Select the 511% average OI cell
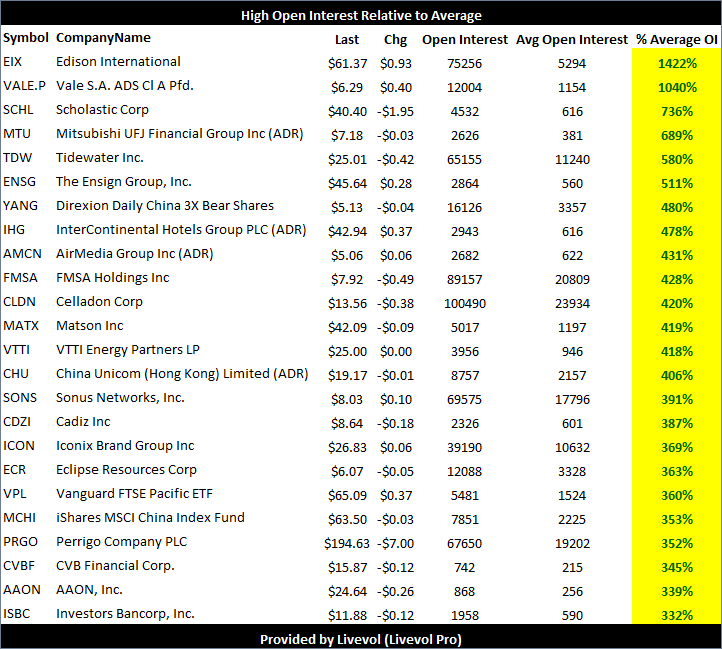Viewport: 722px width, 649px height. 677,183
